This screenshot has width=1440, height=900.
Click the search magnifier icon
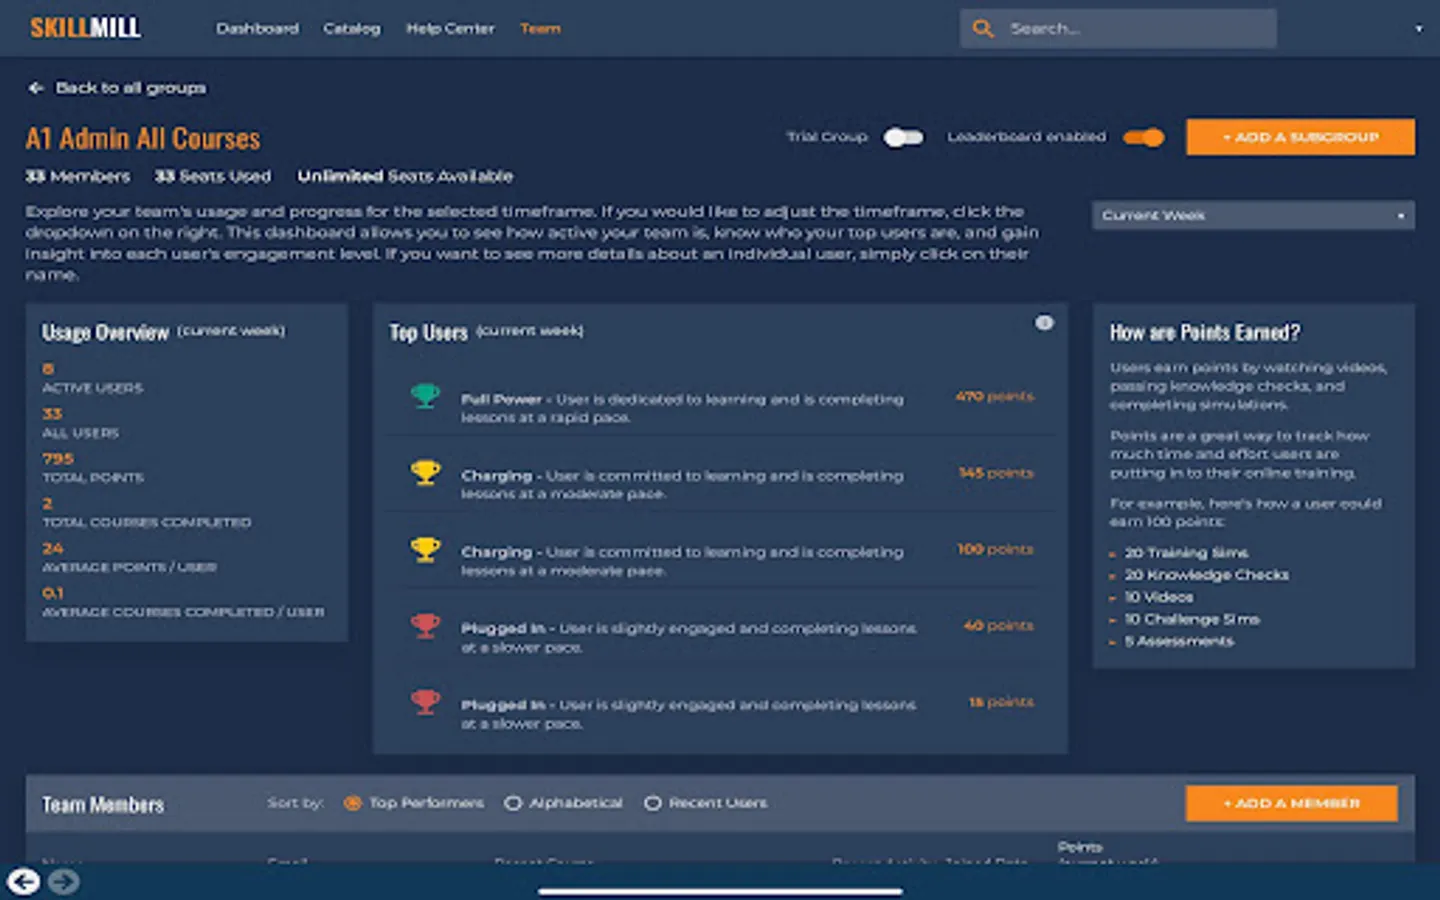983,29
